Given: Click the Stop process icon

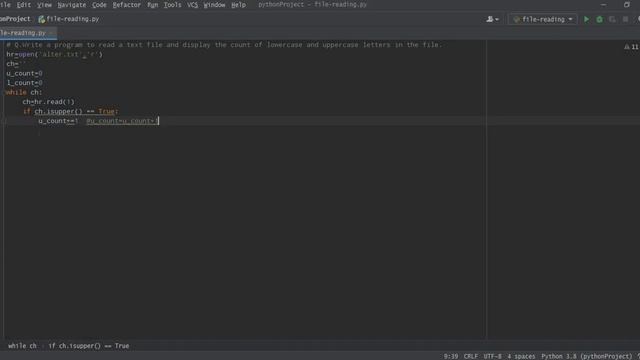Looking at the screenshot, I should 625,19.
